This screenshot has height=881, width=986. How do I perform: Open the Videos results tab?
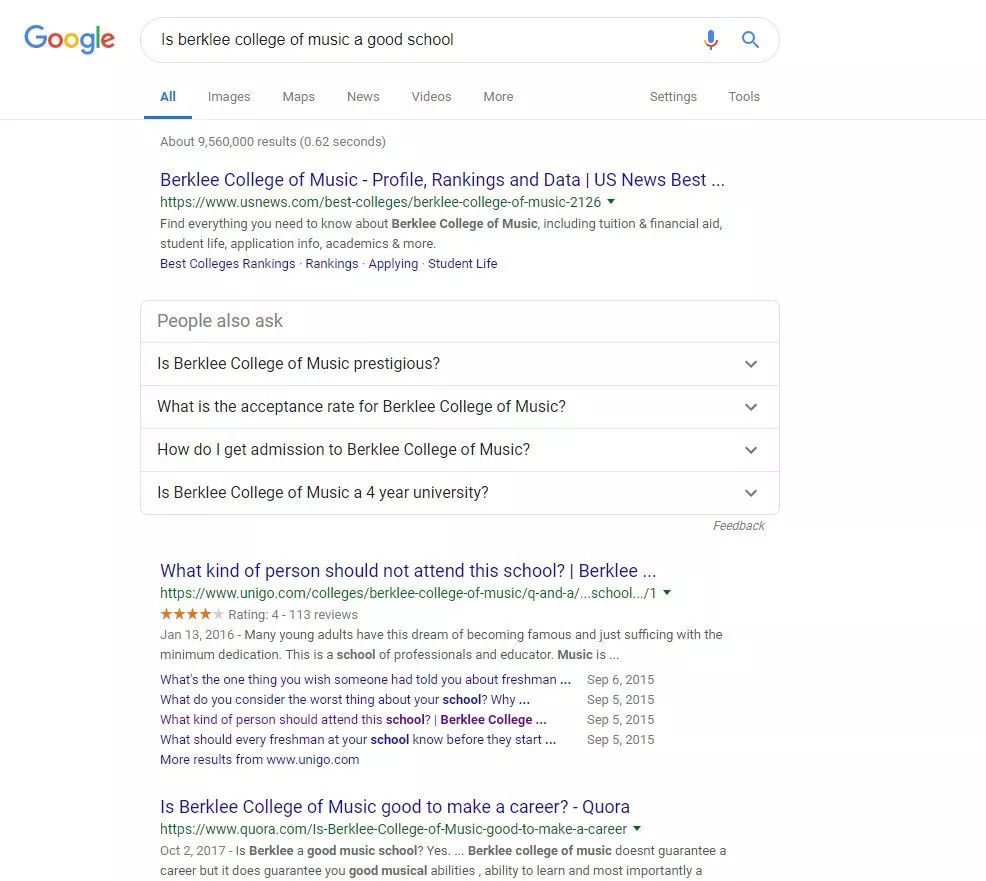click(431, 97)
